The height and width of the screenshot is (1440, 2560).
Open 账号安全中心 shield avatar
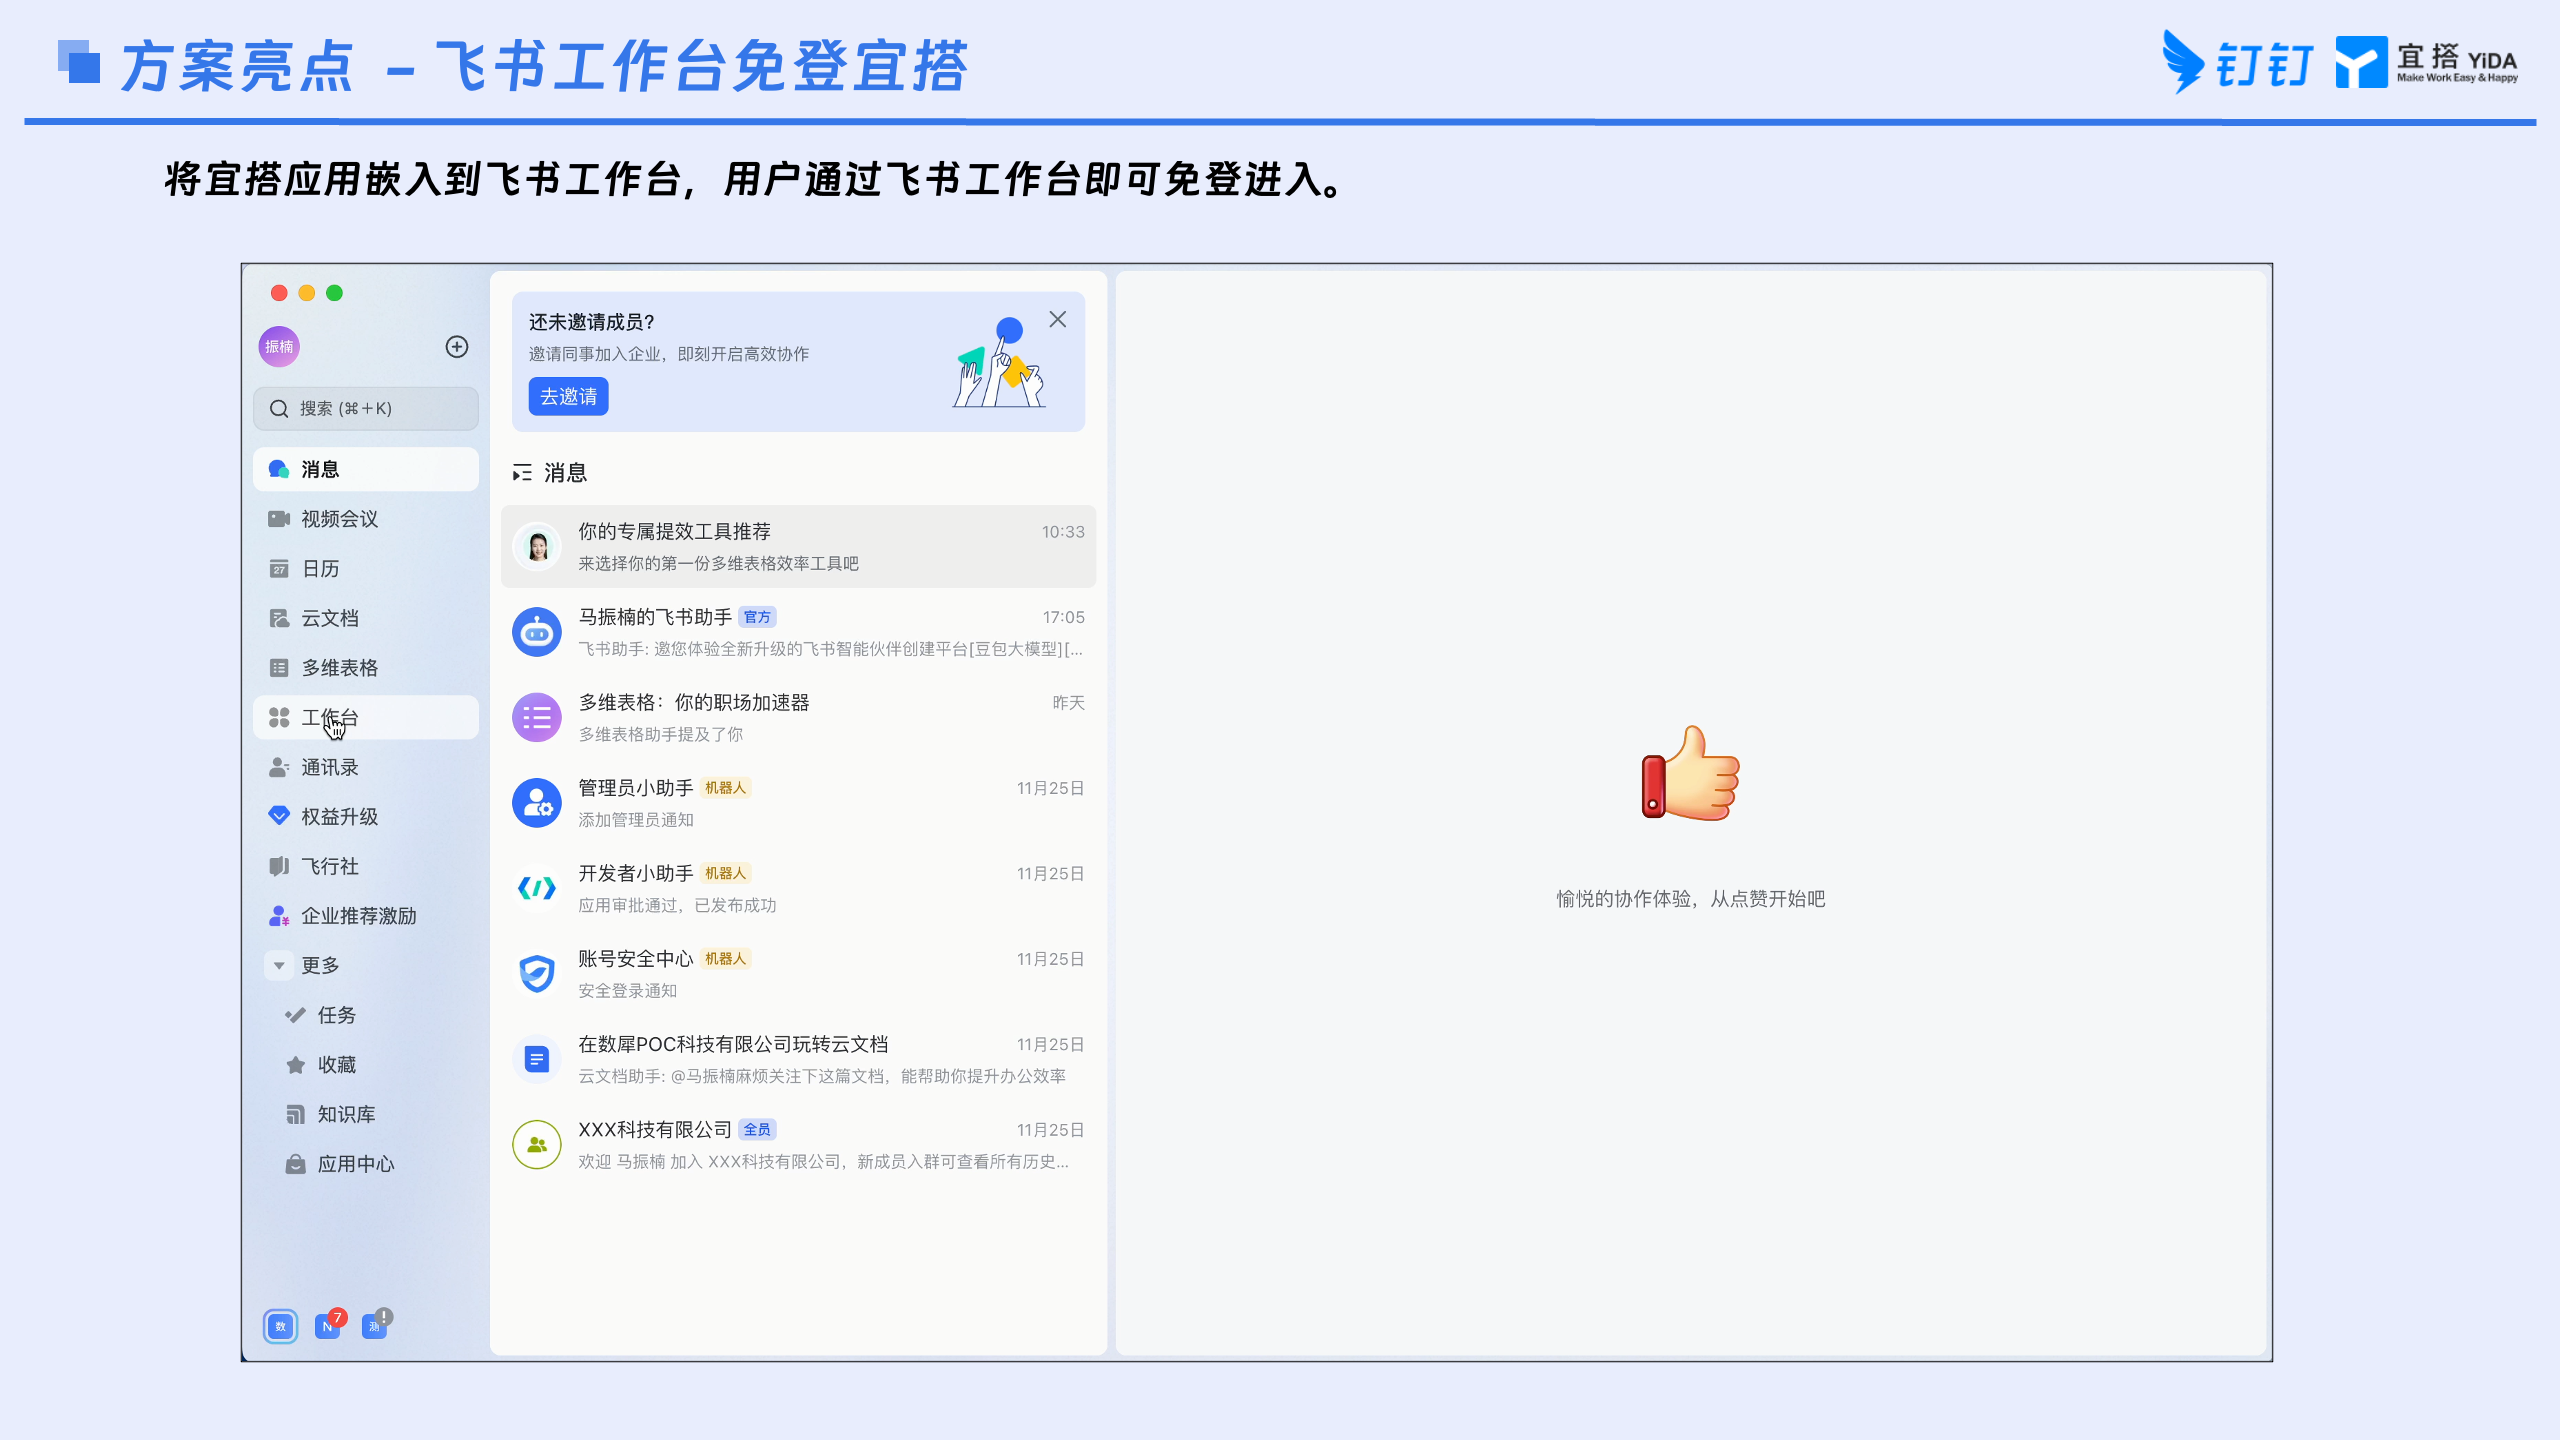click(x=537, y=973)
